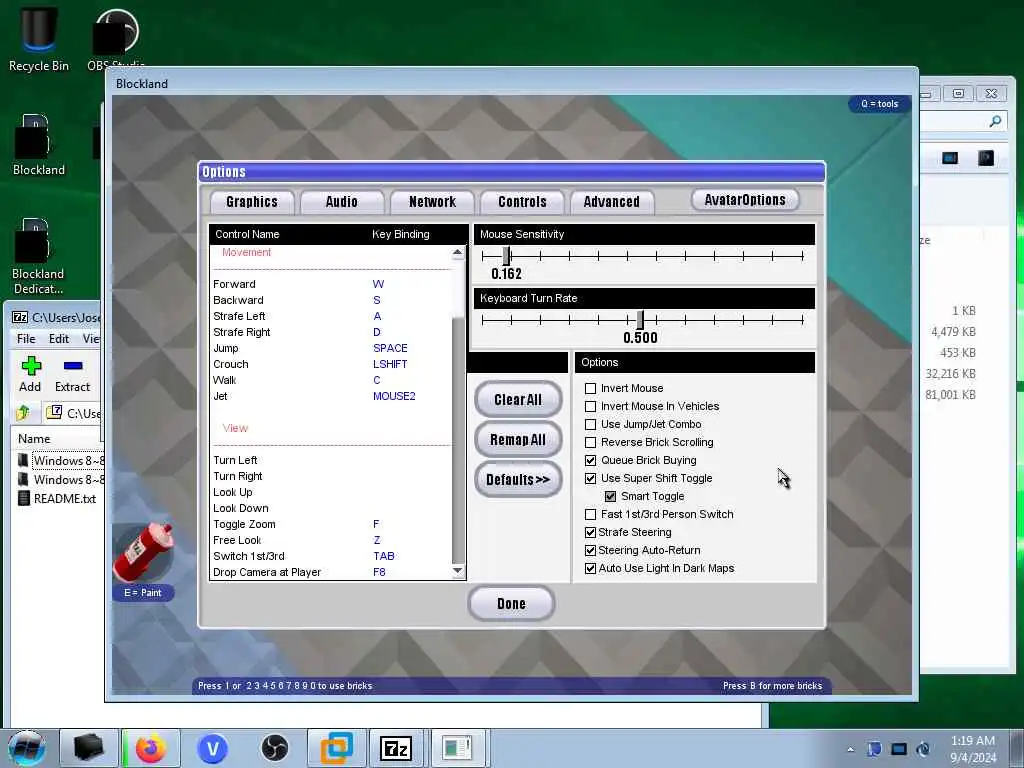1024x768 pixels.
Task: Toggle Auto Use Light In Dark Maps
Action: point(590,568)
